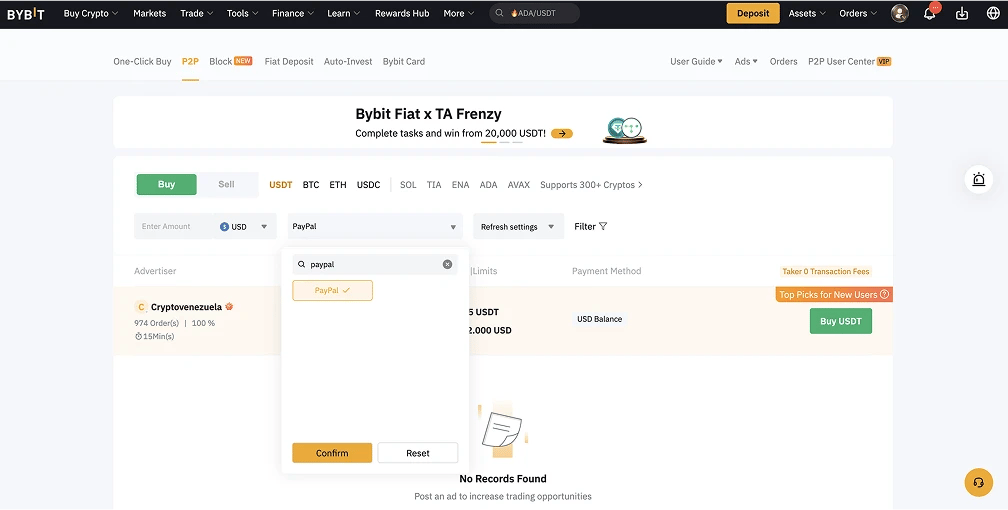Screen dimensions: 1008x510
Task: Open the Filter funnel icon
Action: (x=603, y=227)
